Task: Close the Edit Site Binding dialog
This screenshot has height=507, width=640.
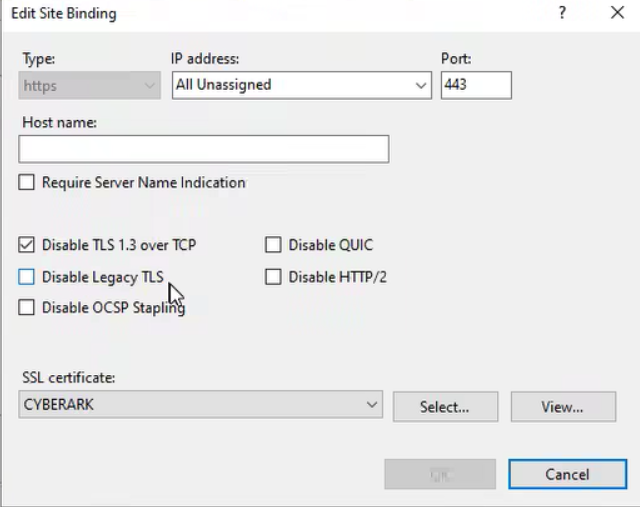Action: click(x=618, y=13)
